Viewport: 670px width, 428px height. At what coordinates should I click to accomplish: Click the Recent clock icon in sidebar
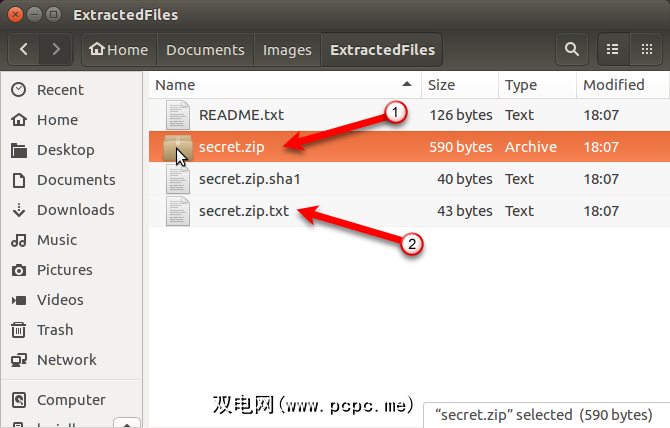18,90
